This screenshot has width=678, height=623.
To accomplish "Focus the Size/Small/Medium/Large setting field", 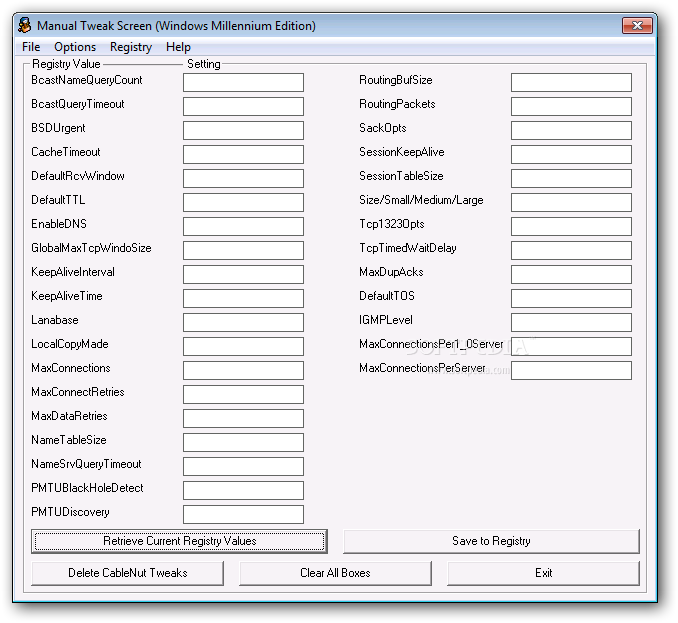I will coord(571,202).
